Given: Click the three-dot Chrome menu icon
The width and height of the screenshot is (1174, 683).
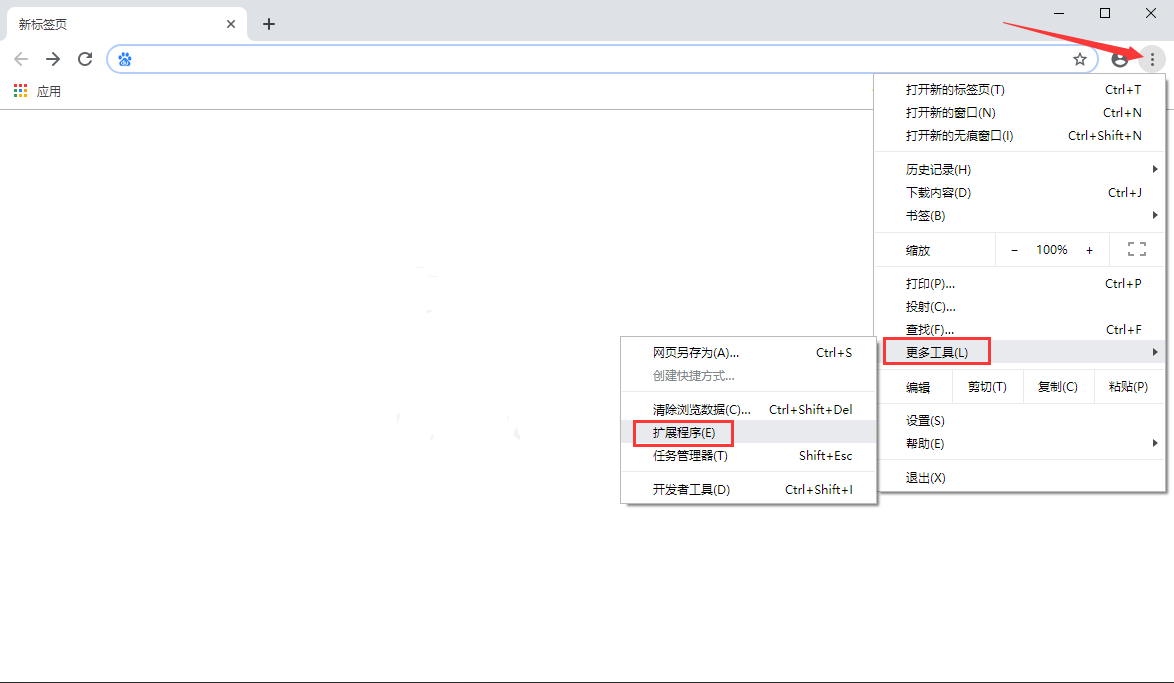Looking at the screenshot, I should [x=1152, y=59].
